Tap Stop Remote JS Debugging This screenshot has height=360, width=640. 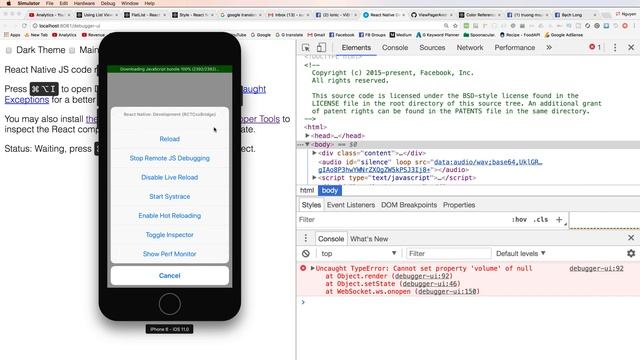coord(170,158)
